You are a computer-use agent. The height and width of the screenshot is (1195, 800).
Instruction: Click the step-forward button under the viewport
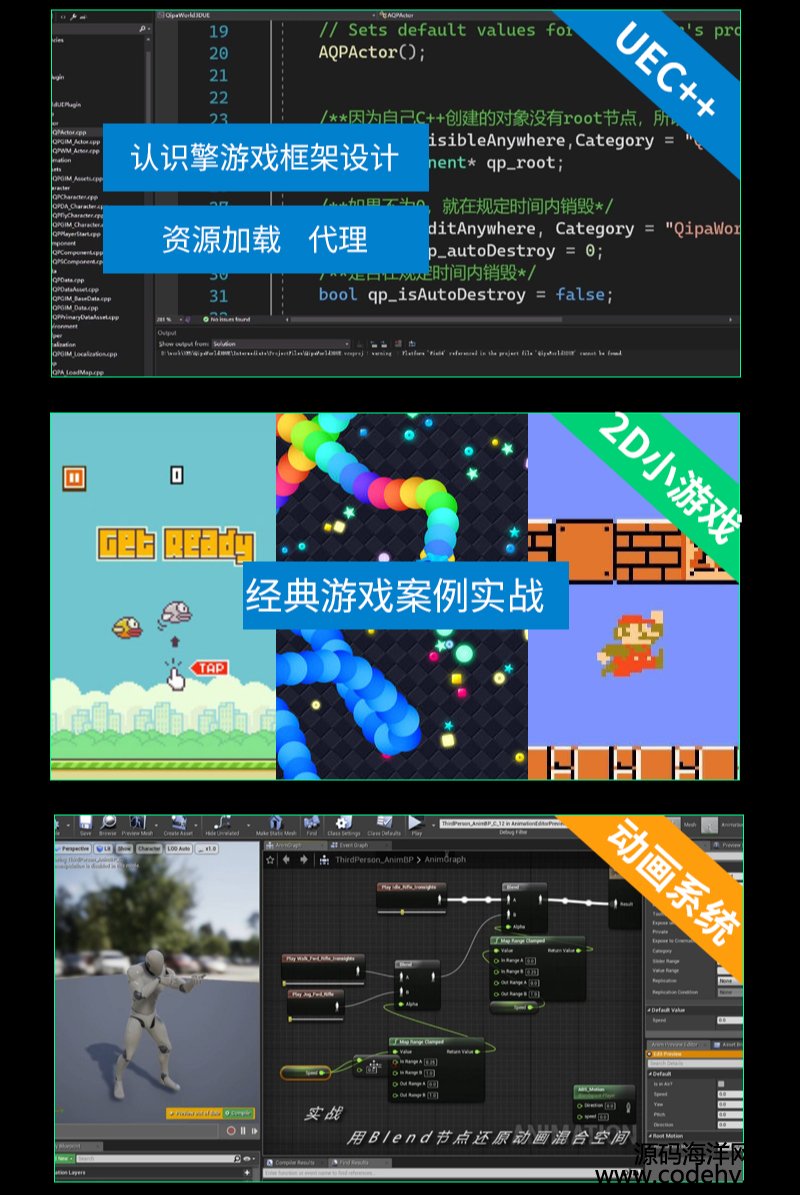254,1131
